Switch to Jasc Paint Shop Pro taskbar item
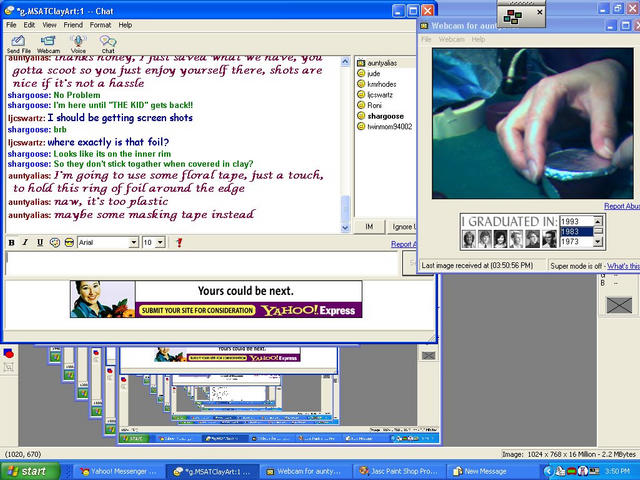Viewport: 640px width, 480px height. point(399,471)
